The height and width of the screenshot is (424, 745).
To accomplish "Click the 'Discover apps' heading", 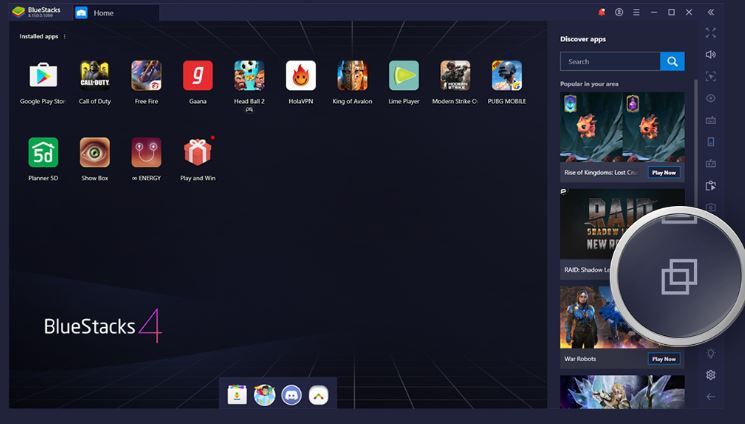I will tap(583, 39).
